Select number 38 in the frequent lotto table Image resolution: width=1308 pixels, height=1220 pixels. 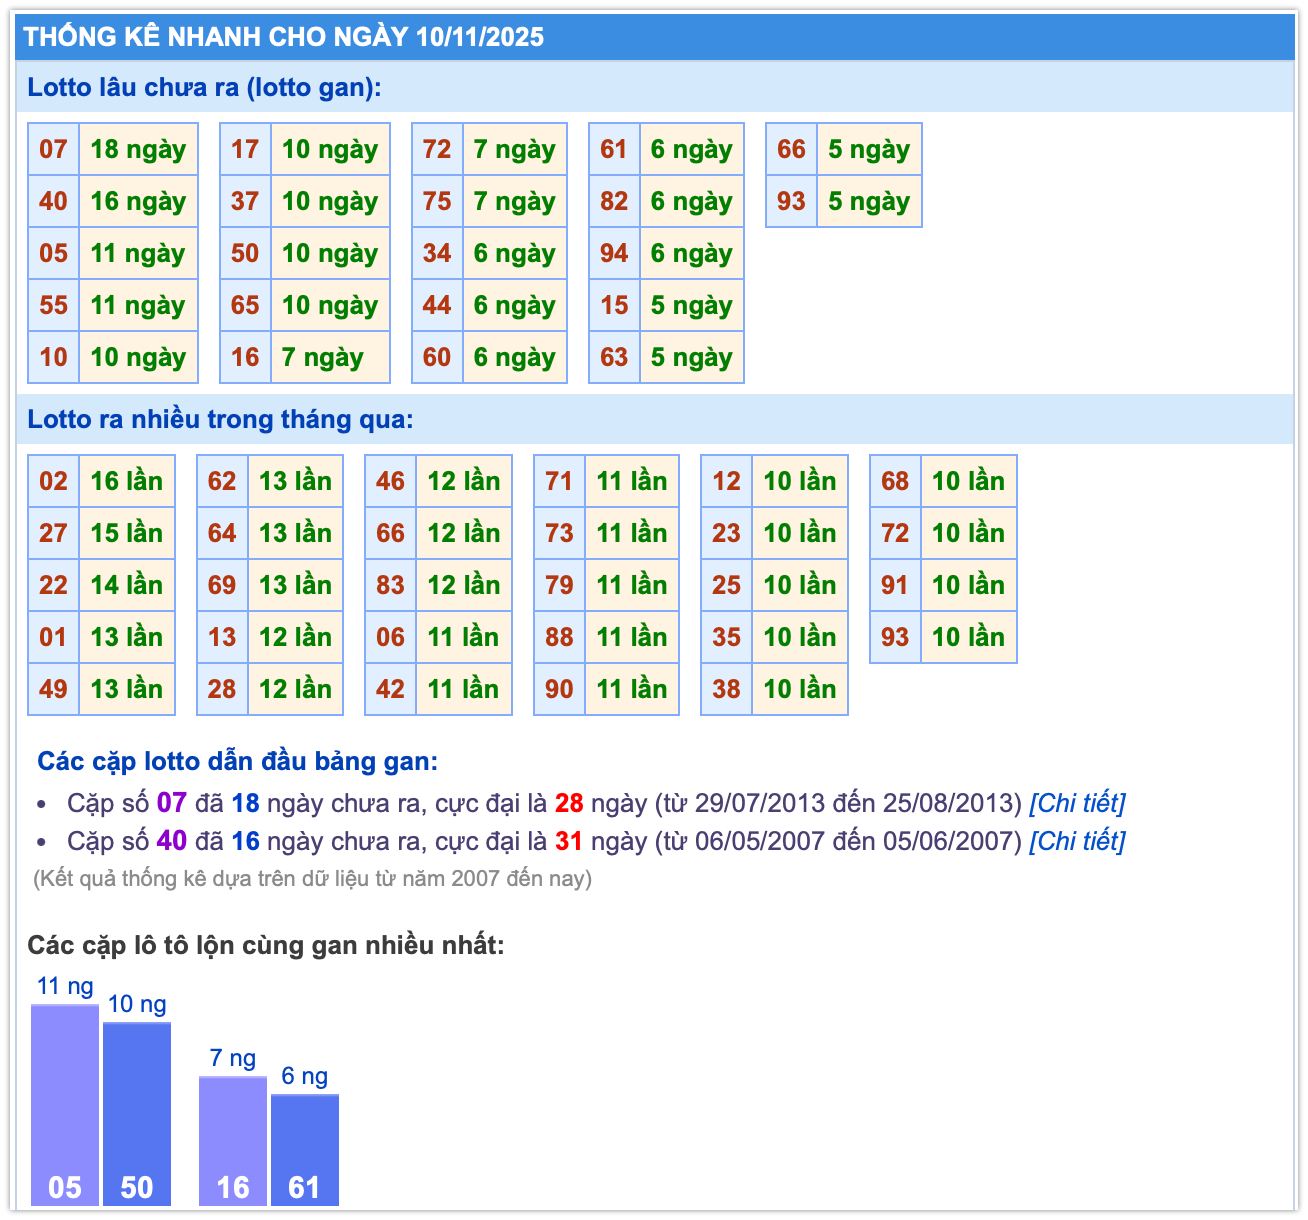pos(726,689)
